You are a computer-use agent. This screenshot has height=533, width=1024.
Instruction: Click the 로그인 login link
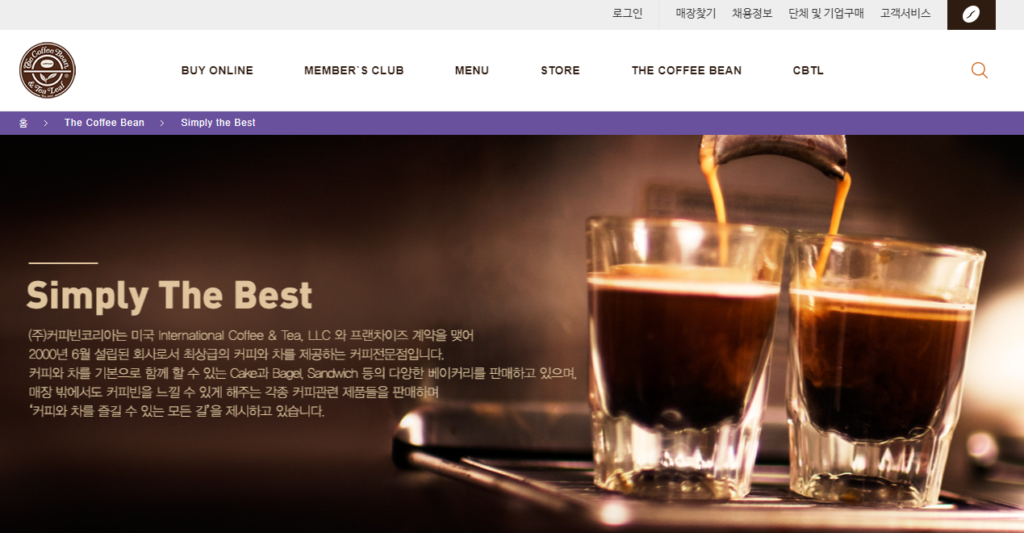[628, 14]
